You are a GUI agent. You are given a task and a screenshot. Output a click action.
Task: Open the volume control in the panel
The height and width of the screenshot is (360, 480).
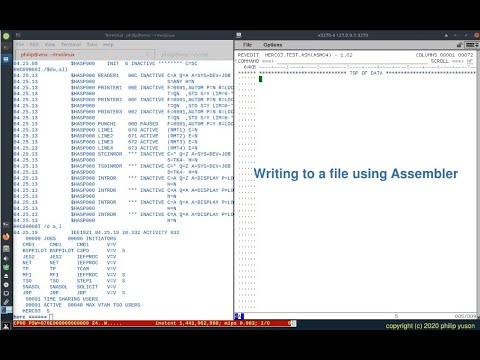(6, 258)
